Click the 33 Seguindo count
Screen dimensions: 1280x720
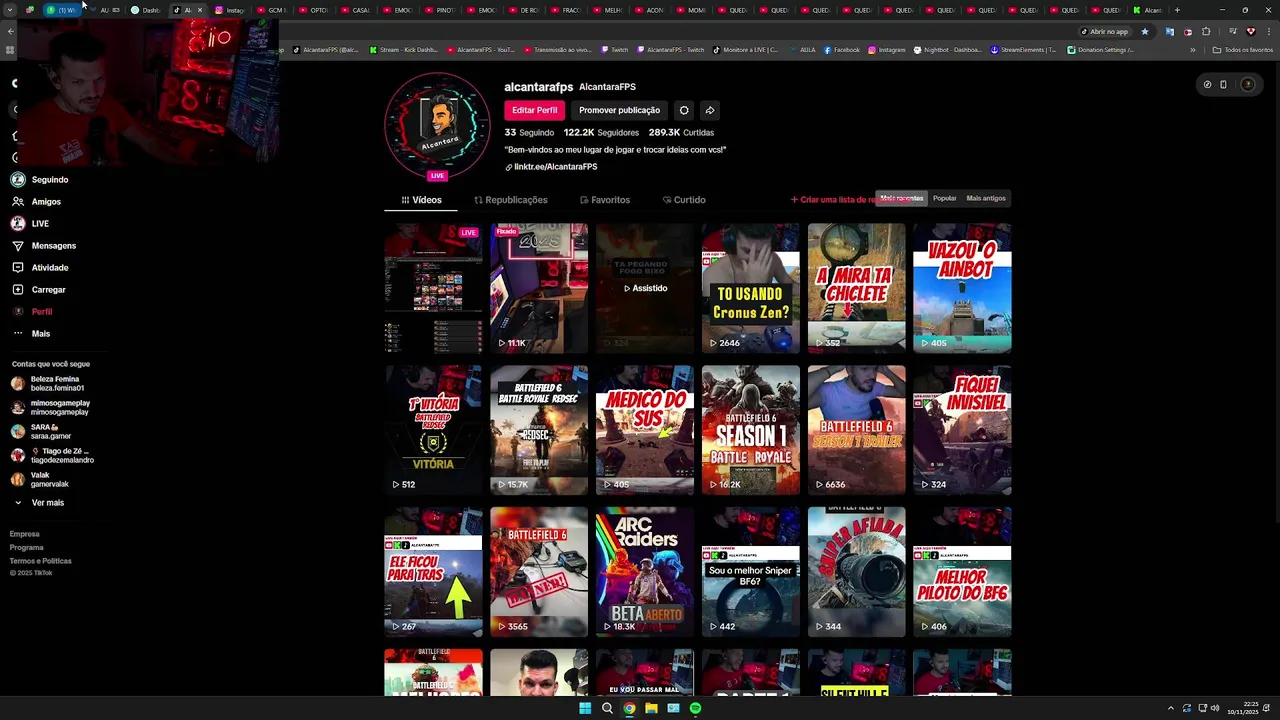(529, 132)
